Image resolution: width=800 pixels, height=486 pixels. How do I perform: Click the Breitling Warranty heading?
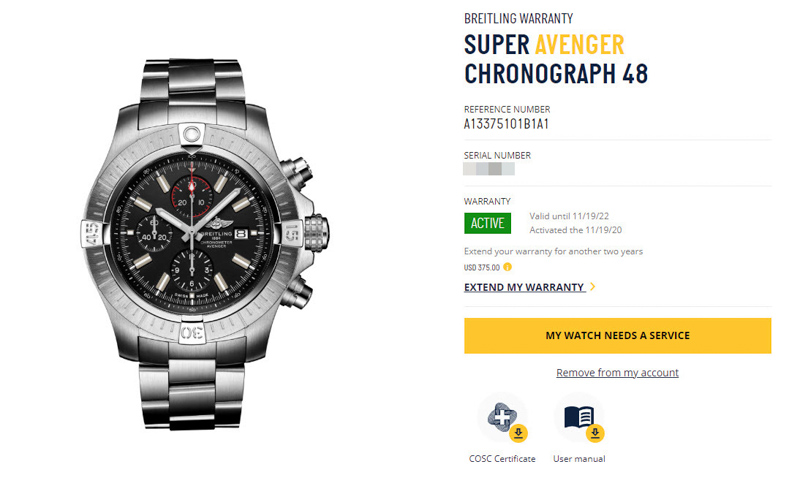pyautogui.click(x=518, y=19)
